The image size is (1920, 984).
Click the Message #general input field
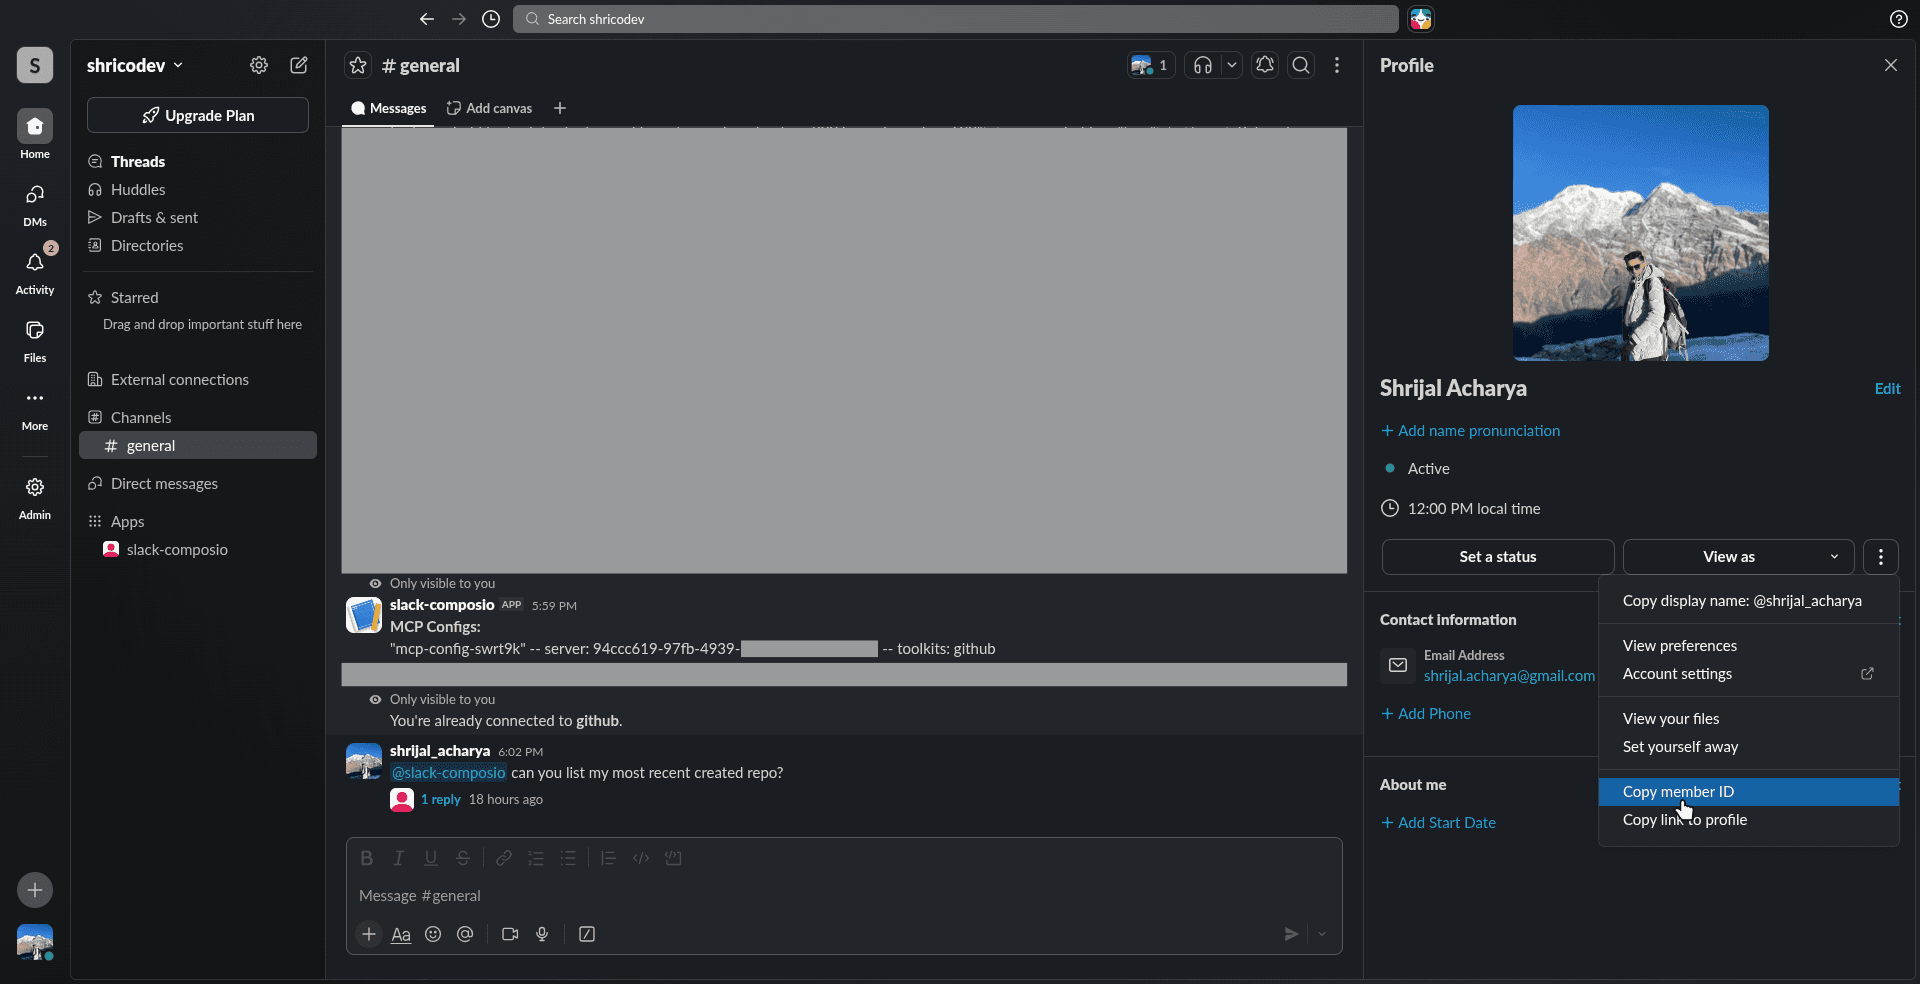(844, 896)
